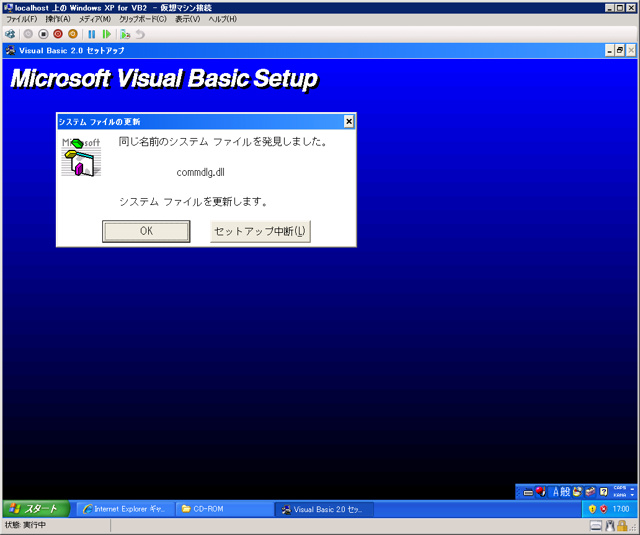Viewport: 640px width, 535px height.
Task: Minimize the language bar
Action: coord(633,488)
